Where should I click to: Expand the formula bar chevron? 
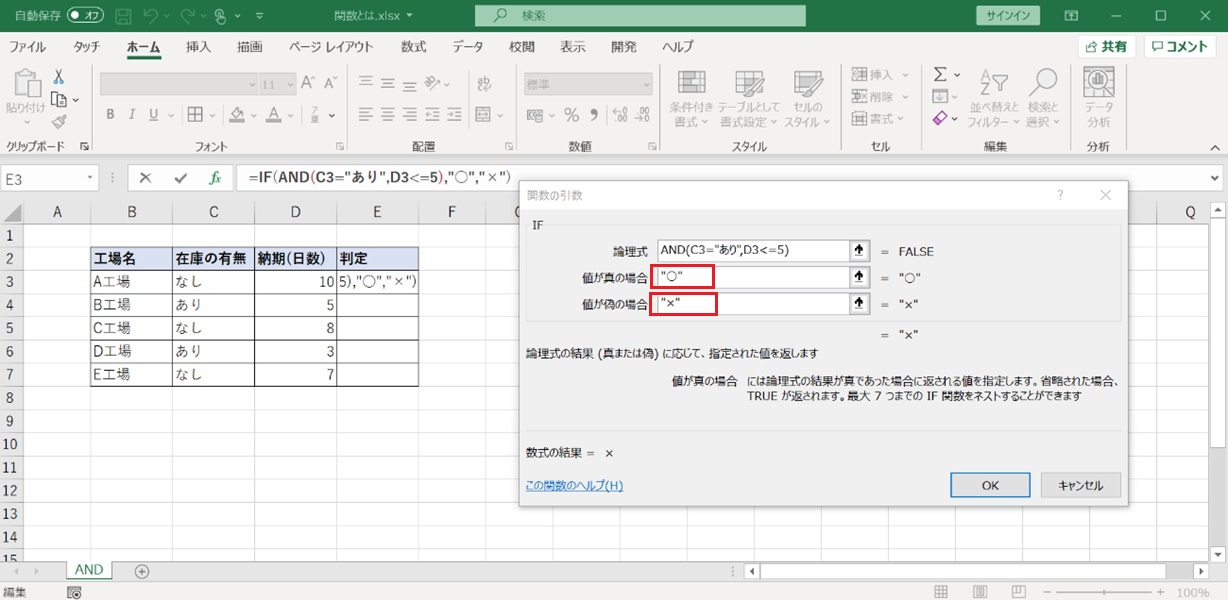(1215, 178)
